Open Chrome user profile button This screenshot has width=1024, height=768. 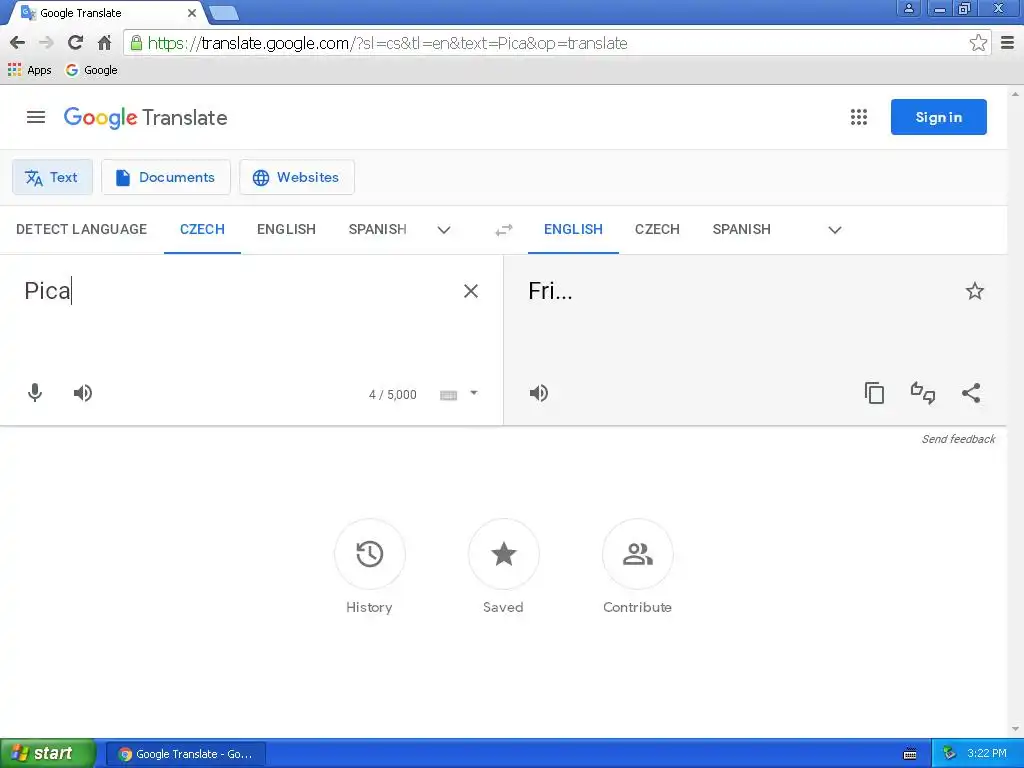click(908, 8)
